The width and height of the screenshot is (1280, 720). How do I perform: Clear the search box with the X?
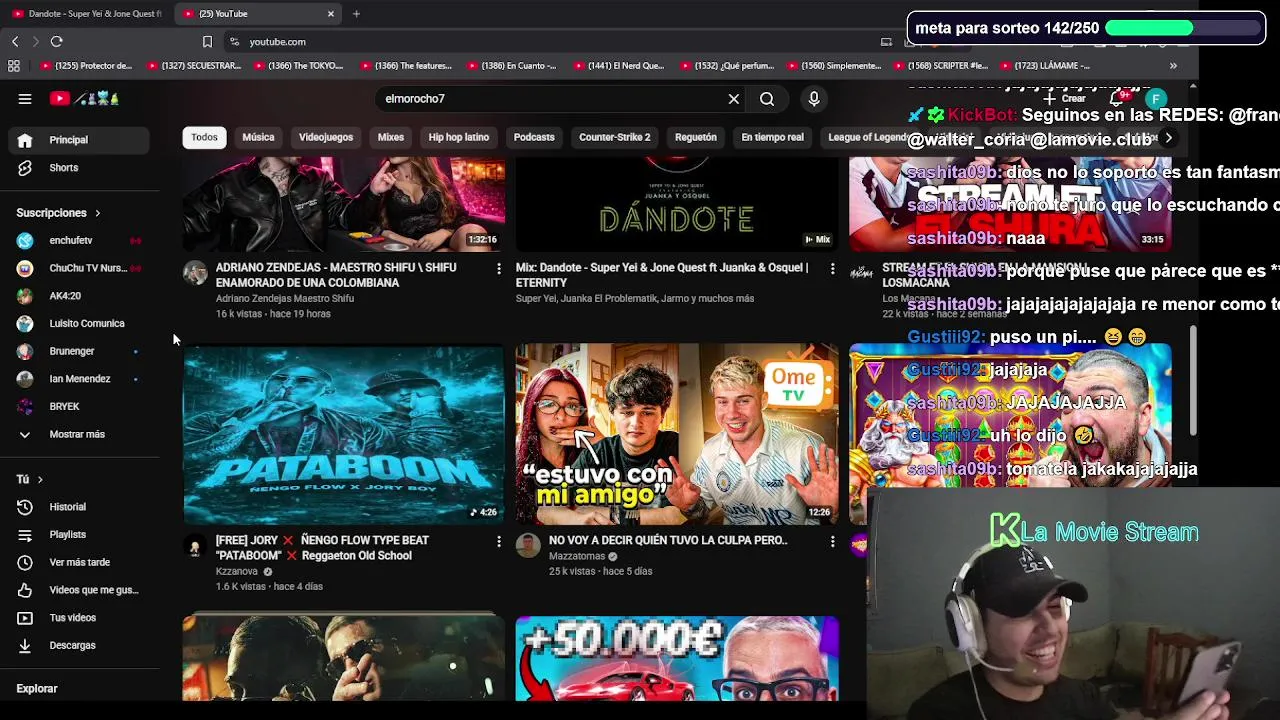(x=734, y=99)
